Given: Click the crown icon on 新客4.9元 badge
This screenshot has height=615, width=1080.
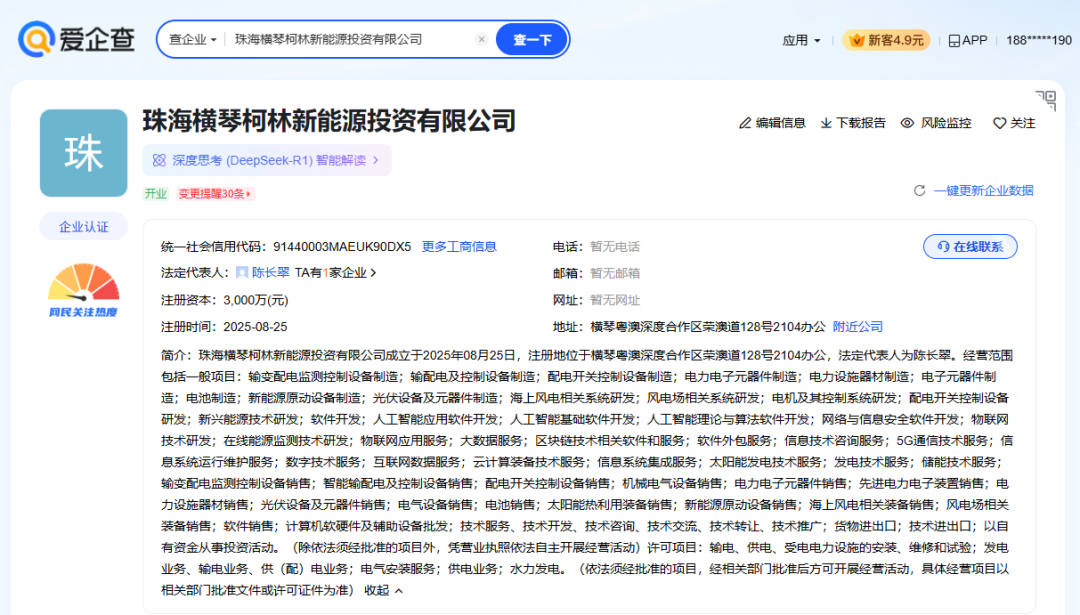Looking at the screenshot, I should click(855, 40).
